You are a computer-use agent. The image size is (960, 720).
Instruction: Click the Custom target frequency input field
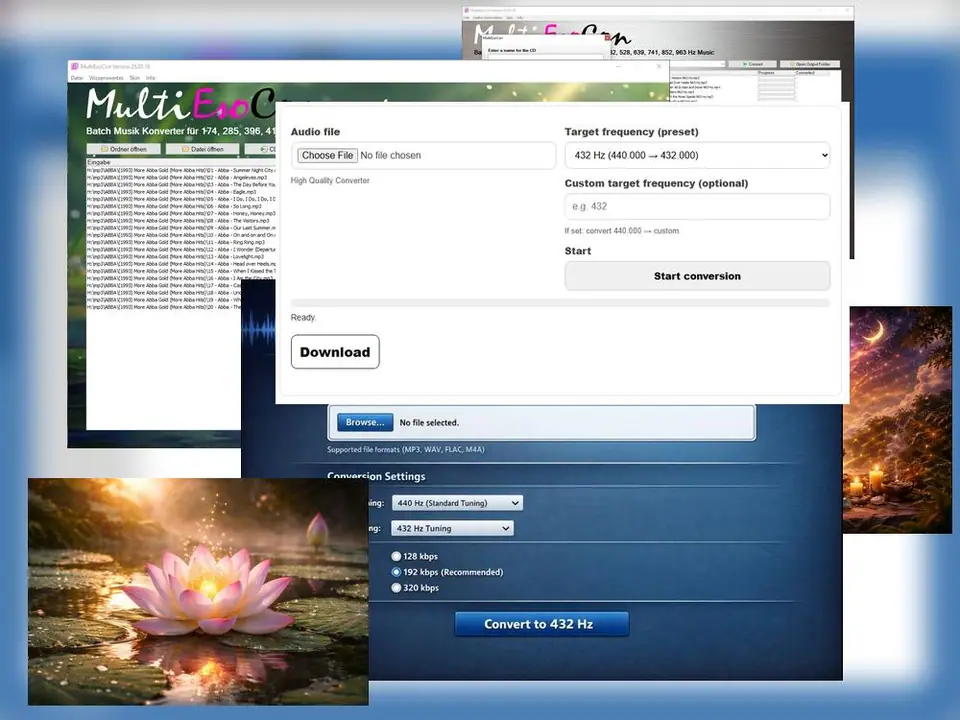point(697,206)
